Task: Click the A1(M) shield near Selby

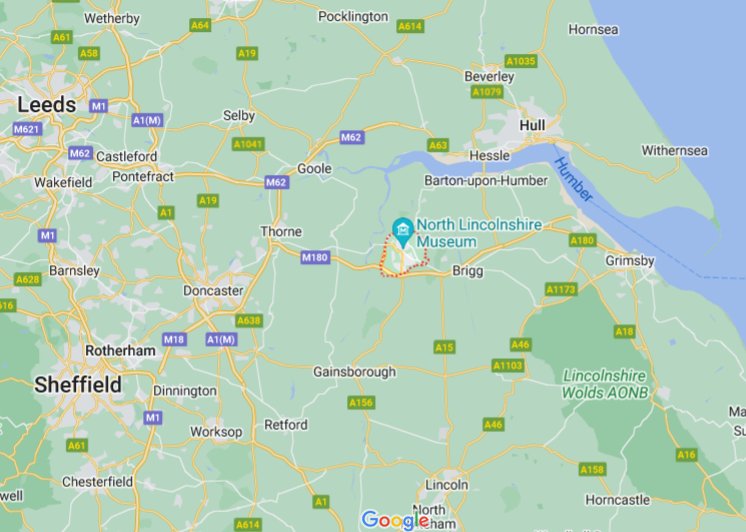Action: pyautogui.click(x=147, y=120)
